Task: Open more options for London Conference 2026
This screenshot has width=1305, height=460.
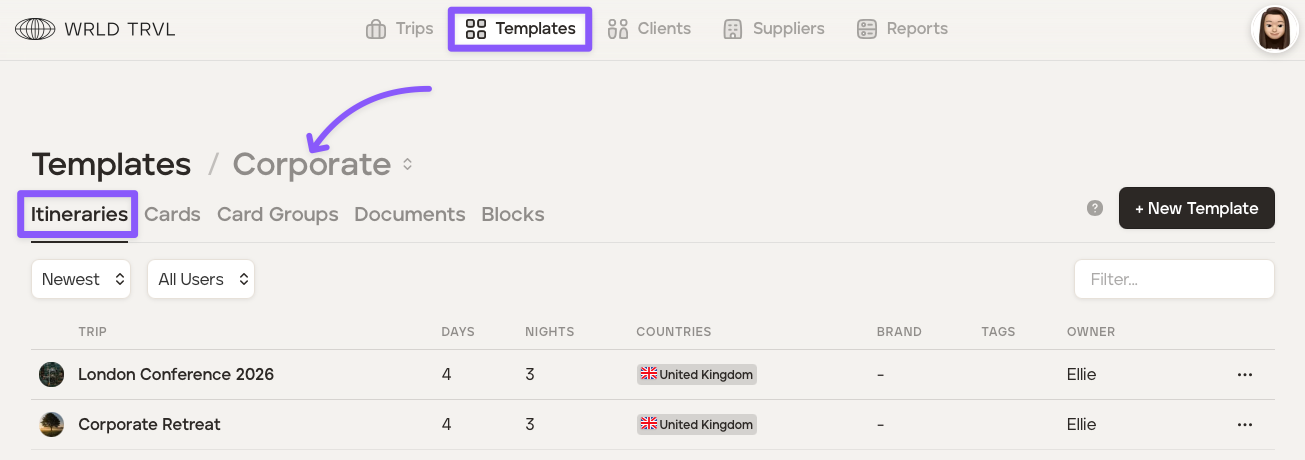Action: [1244, 375]
